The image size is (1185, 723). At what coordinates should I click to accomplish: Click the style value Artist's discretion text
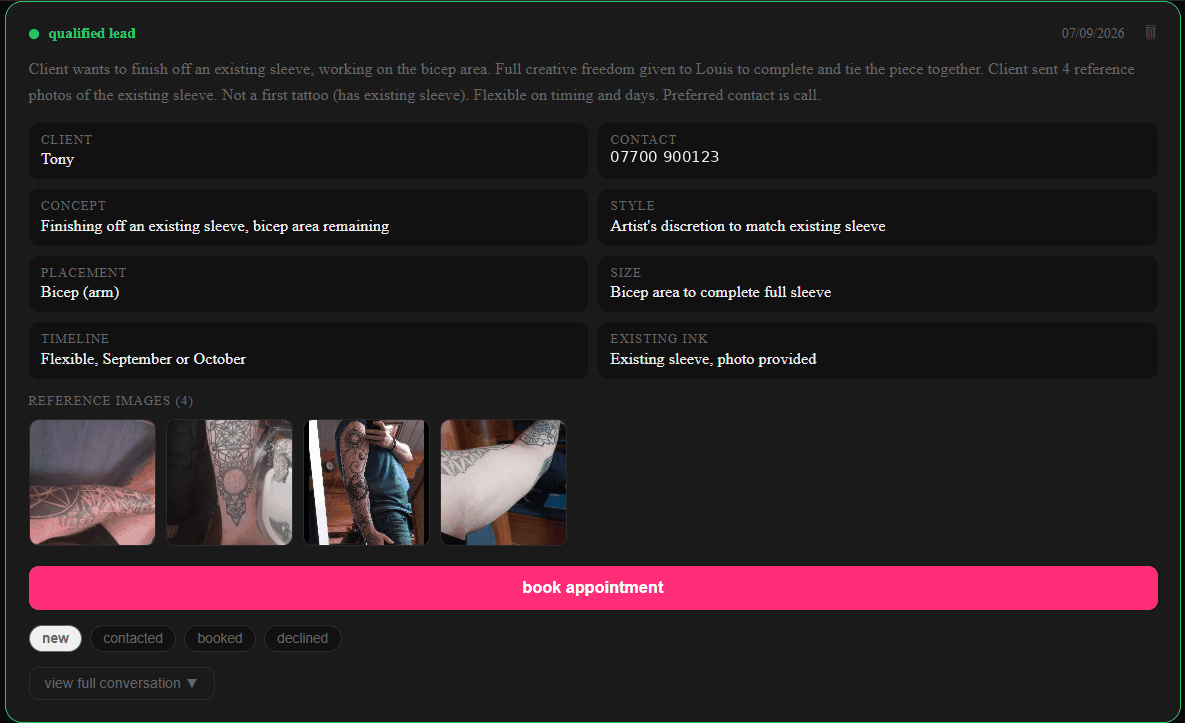tap(747, 226)
